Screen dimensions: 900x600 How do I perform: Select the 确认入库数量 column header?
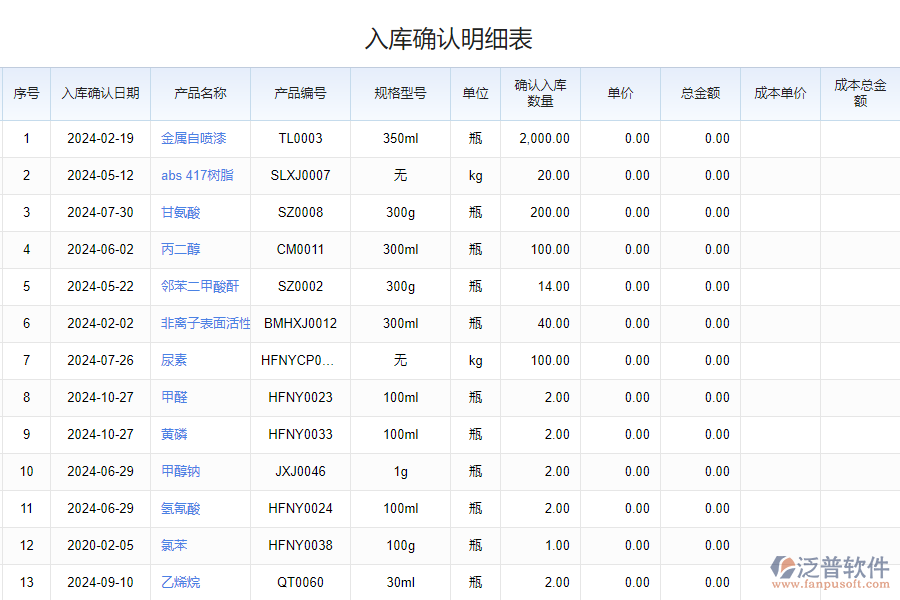[x=538, y=94]
